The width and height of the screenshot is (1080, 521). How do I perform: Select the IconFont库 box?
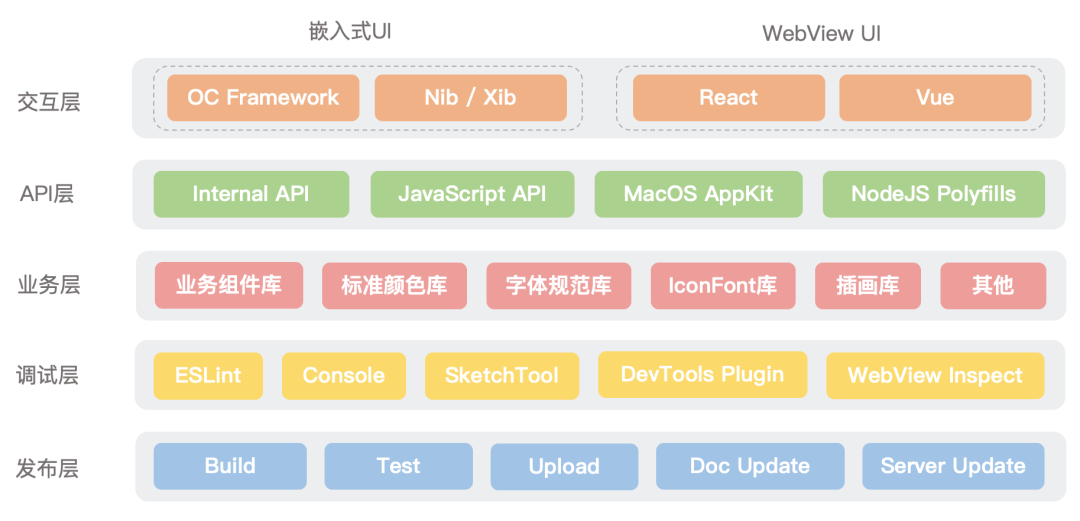pyautogui.click(x=723, y=285)
